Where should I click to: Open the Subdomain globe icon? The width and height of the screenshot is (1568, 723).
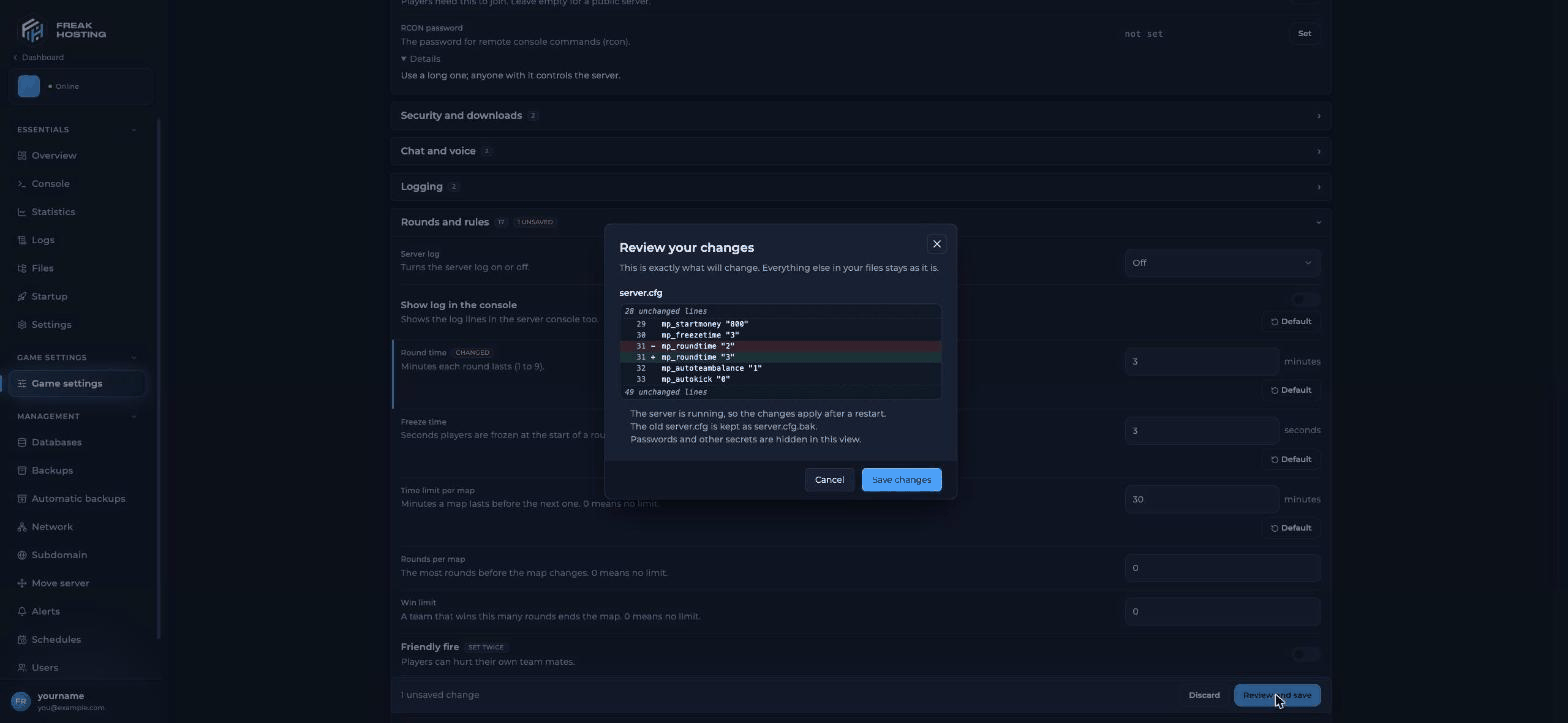[x=22, y=555]
